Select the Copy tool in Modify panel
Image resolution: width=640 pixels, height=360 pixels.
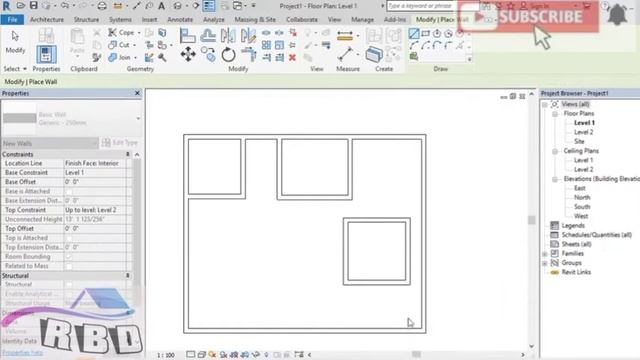pos(209,54)
